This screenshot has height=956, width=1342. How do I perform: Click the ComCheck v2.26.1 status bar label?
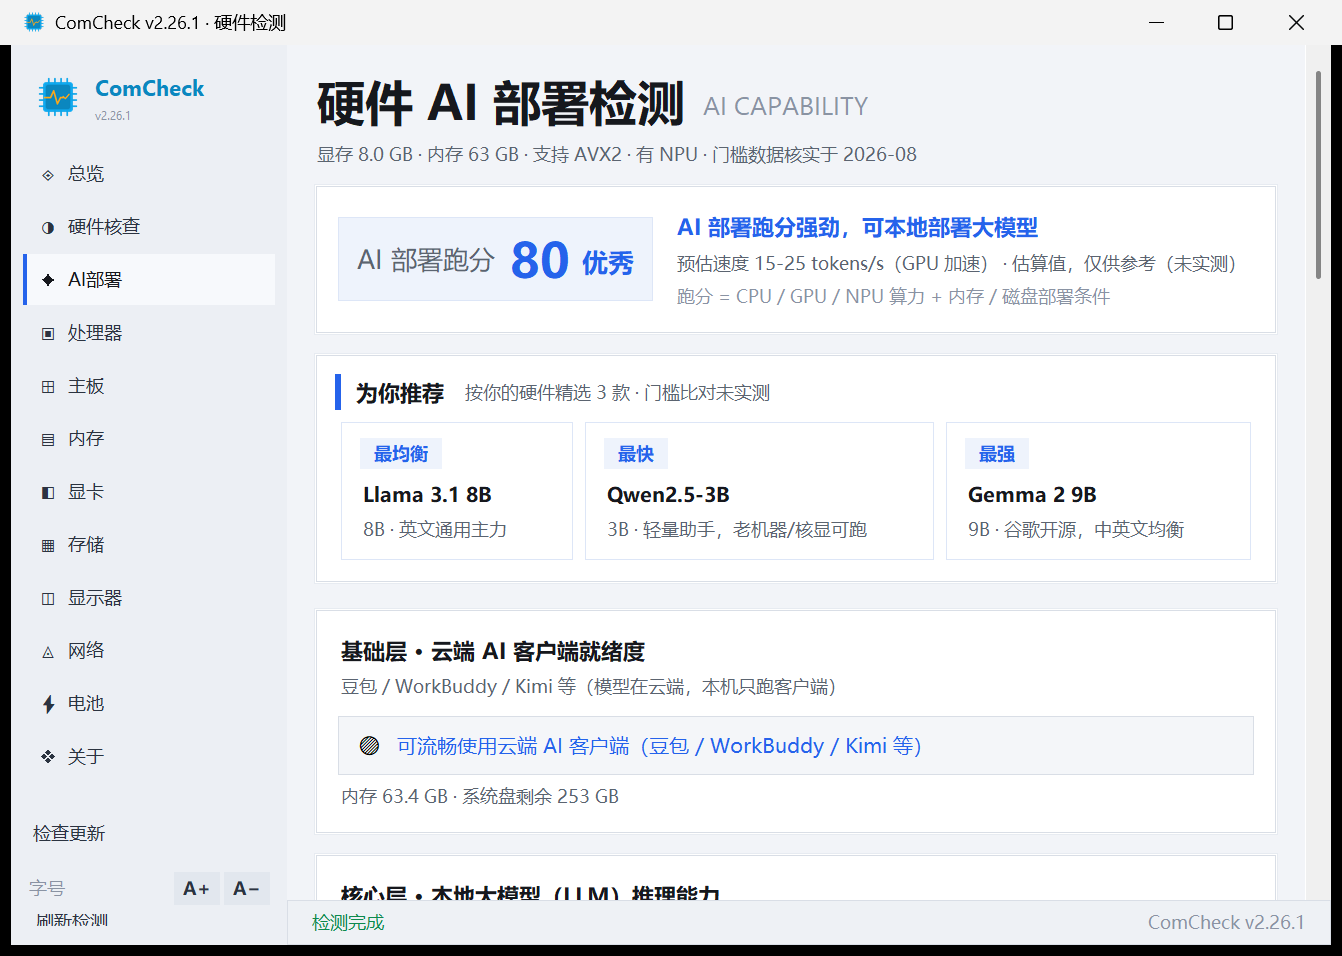1226,923
